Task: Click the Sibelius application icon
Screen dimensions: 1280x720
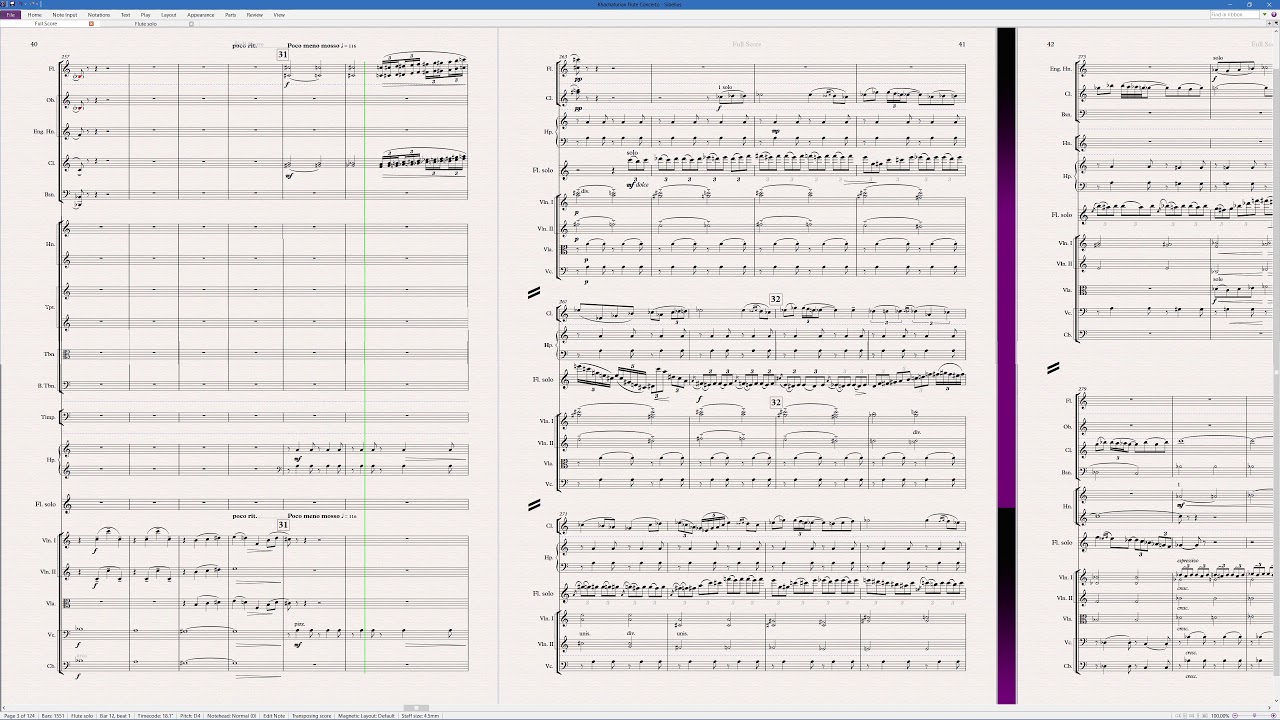Action: coord(4,4)
